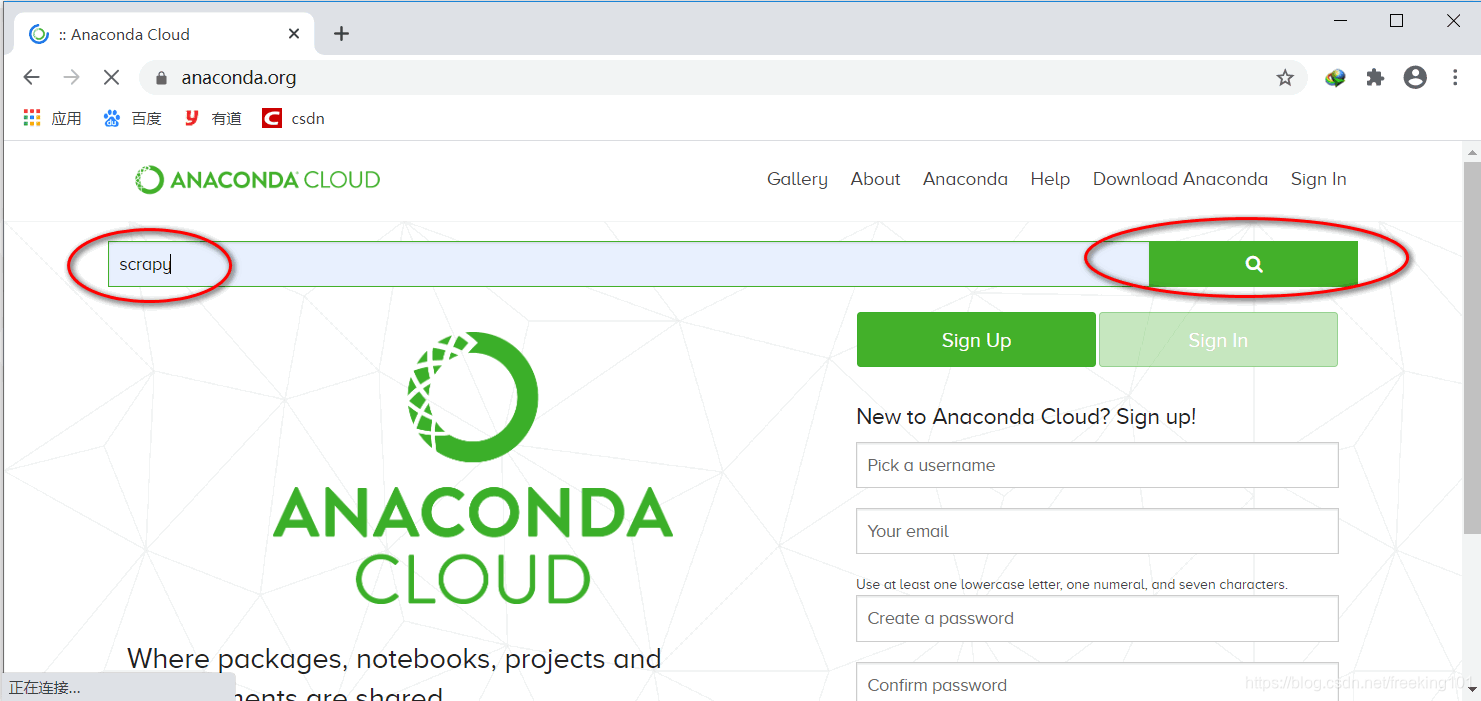Open Chrome's three-dot menu
Screen dimensions: 1481x701
(x=1455, y=78)
